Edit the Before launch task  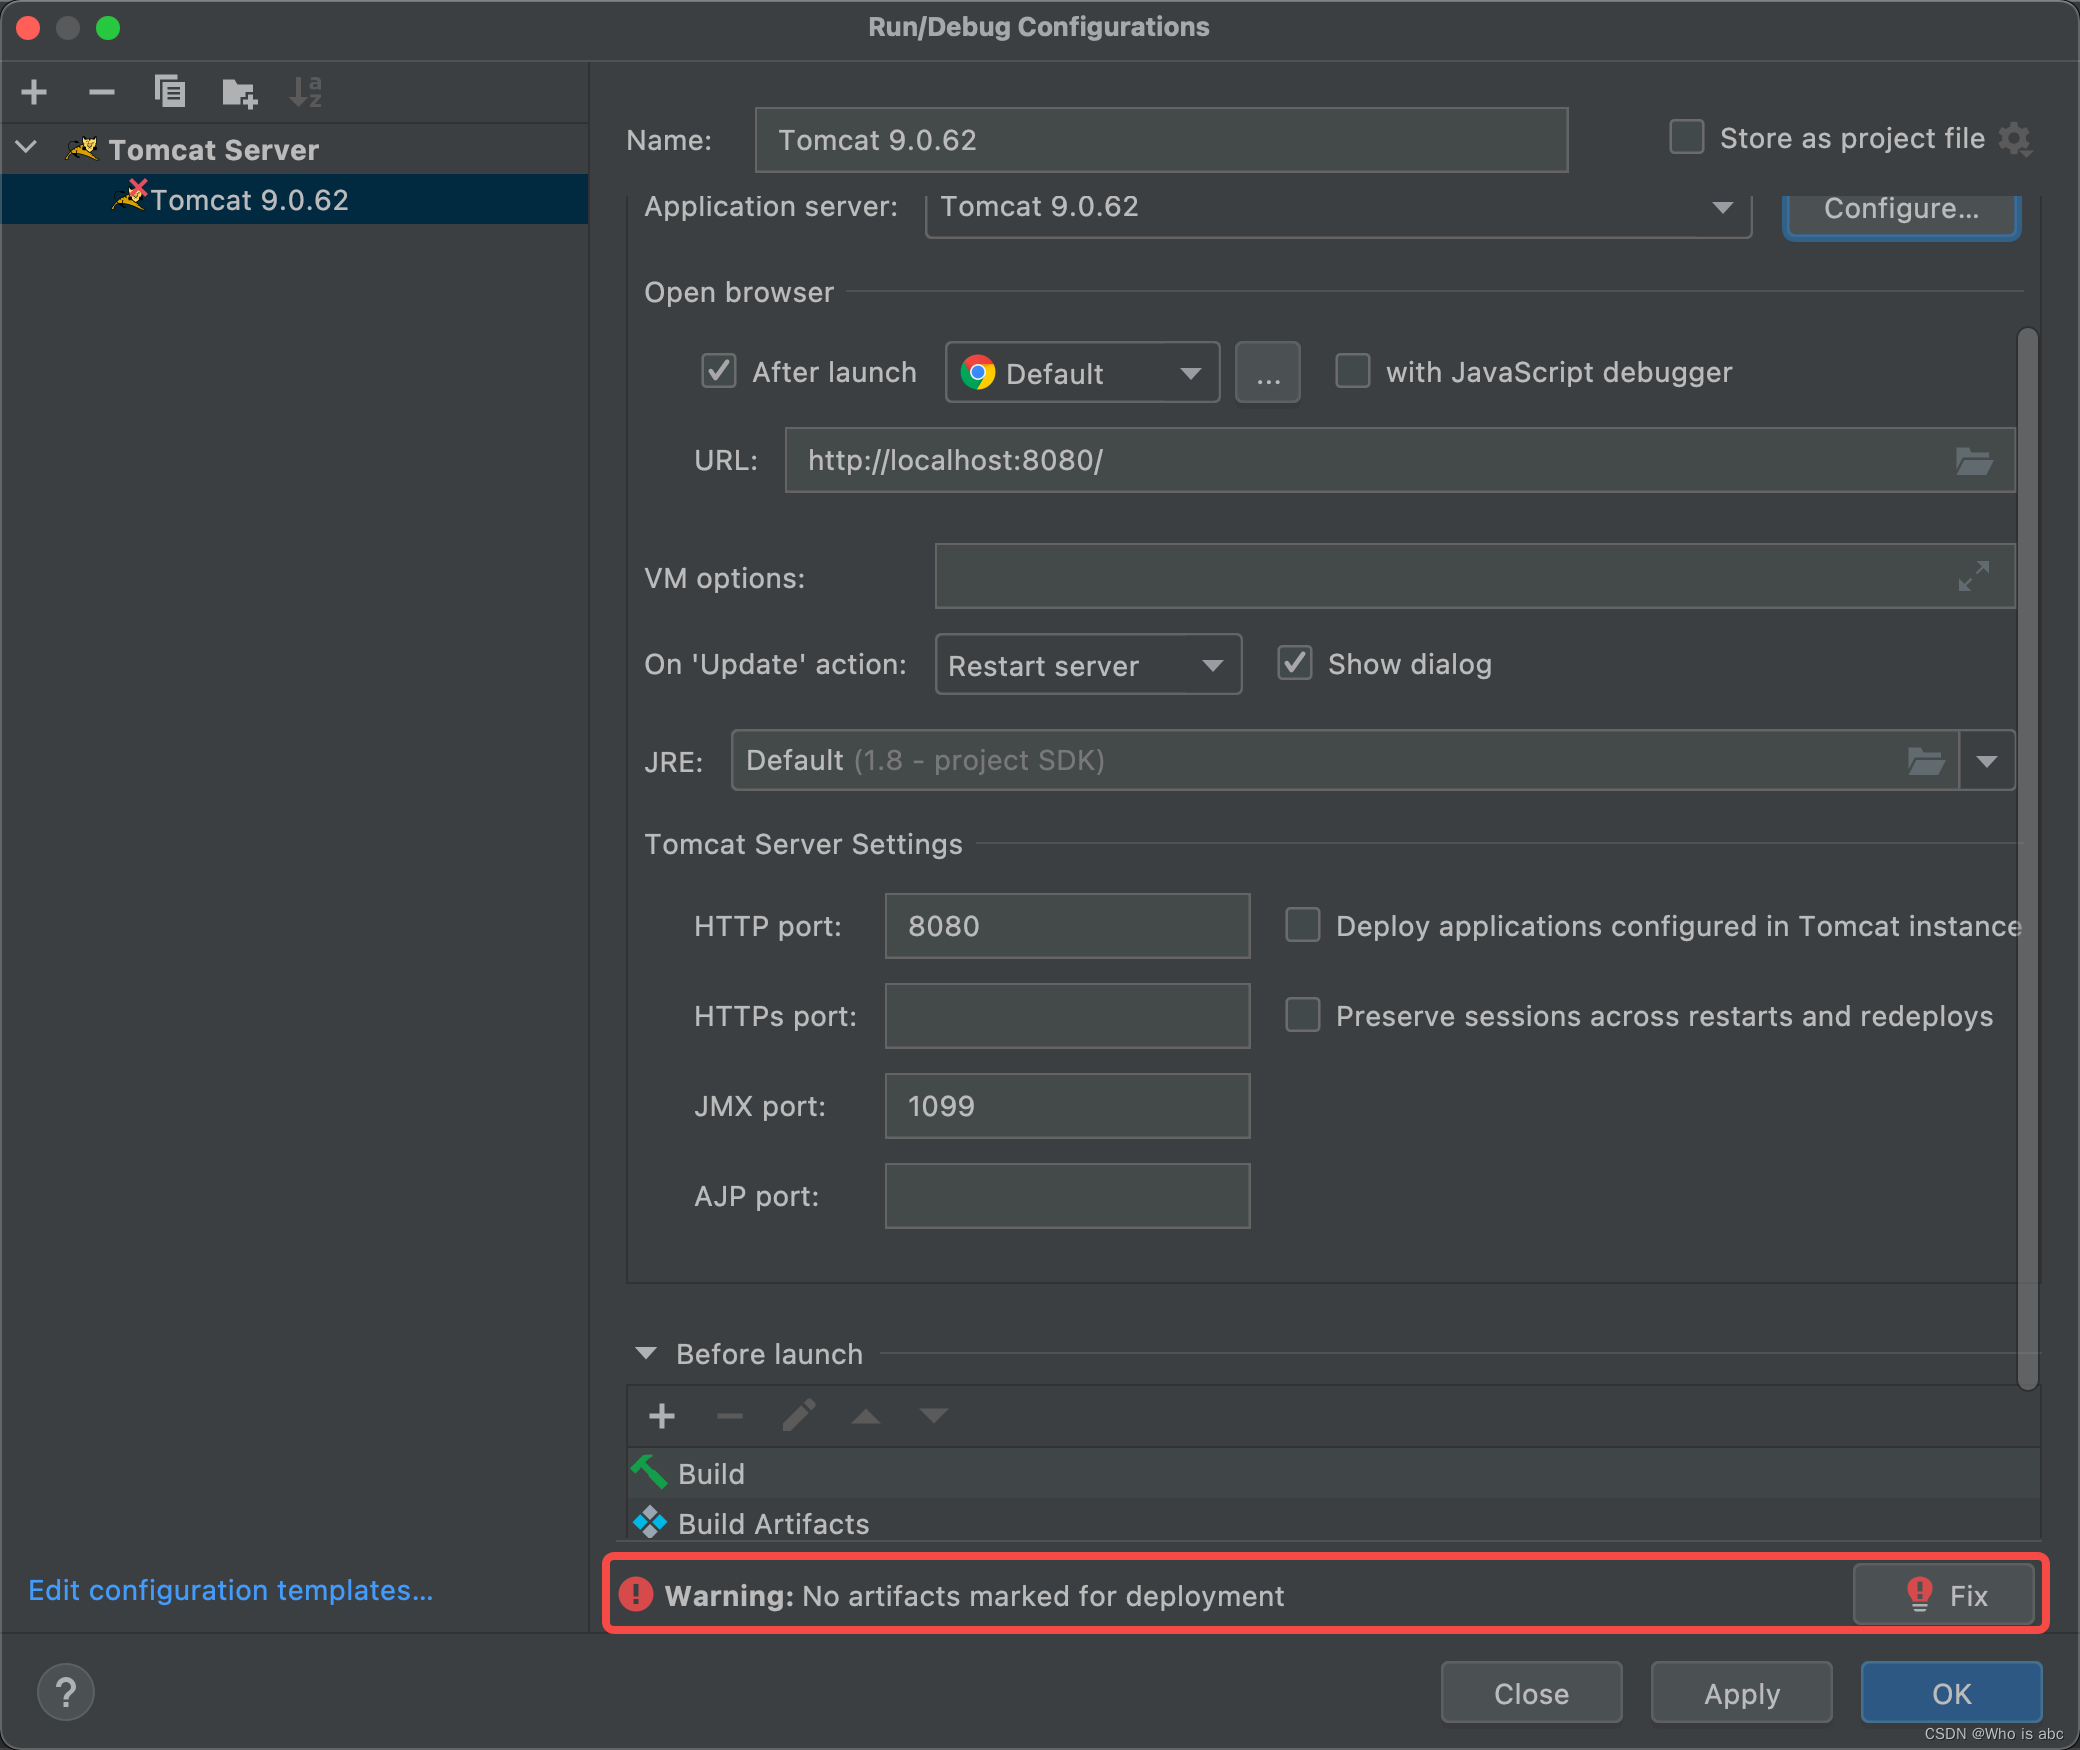tap(798, 1415)
